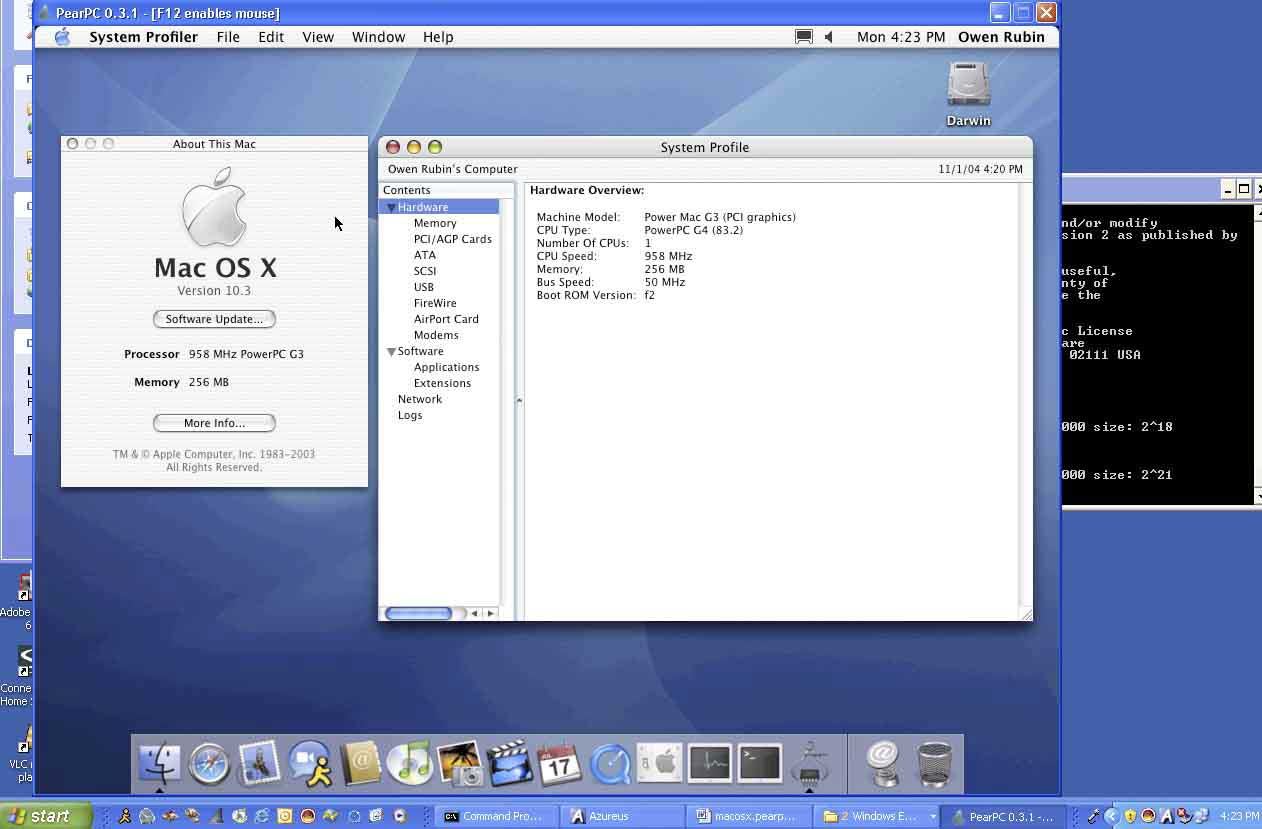The width and height of the screenshot is (1262, 829).
Task: Open iCal calendar dock icon
Action: (559, 765)
